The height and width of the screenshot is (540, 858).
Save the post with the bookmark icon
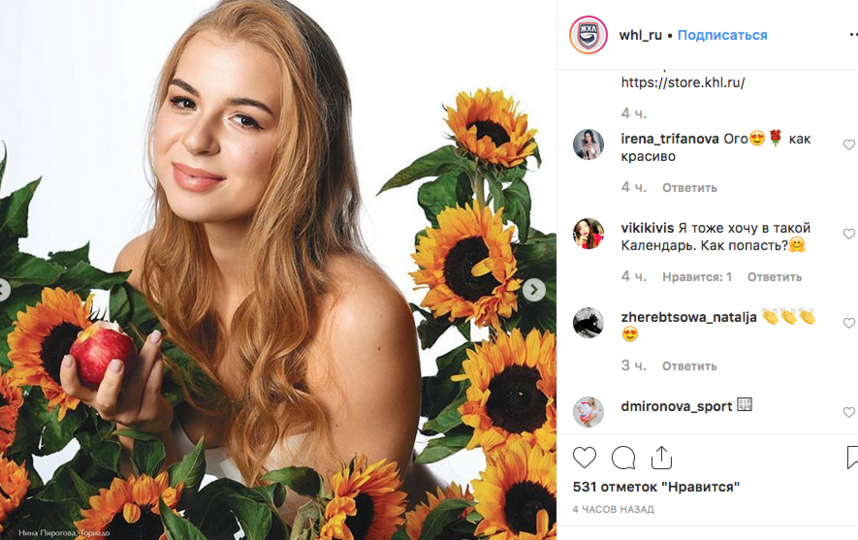click(852, 457)
